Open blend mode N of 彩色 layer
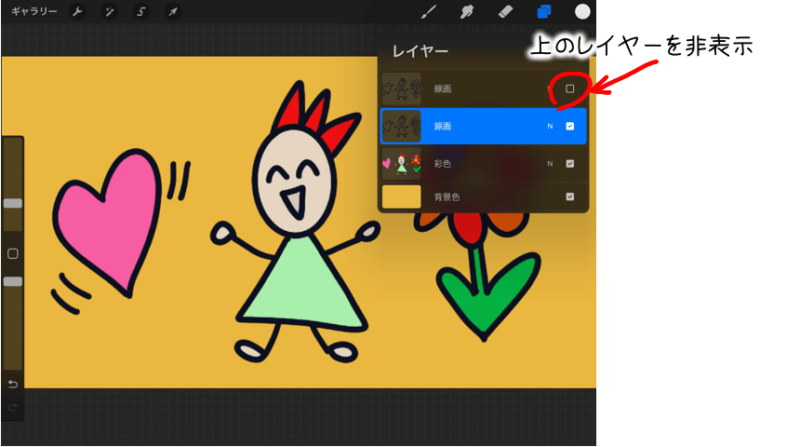Image resolution: width=800 pixels, height=447 pixels. (550, 164)
